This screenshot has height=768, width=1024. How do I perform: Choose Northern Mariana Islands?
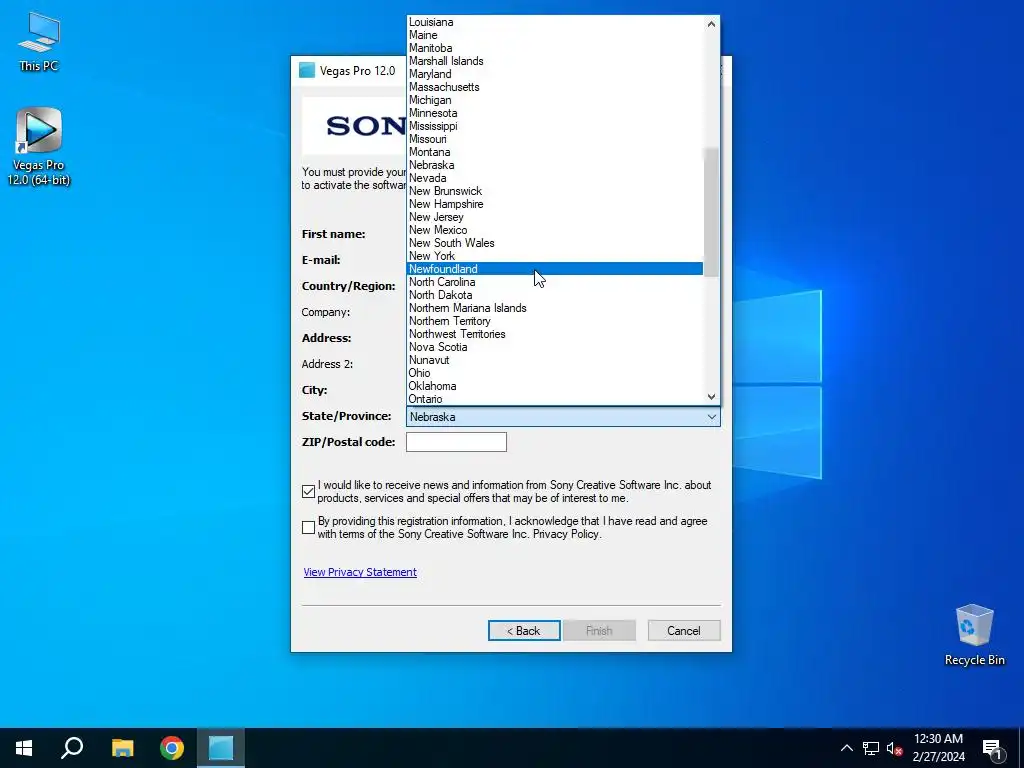pyautogui.click(x=554, y=308)
